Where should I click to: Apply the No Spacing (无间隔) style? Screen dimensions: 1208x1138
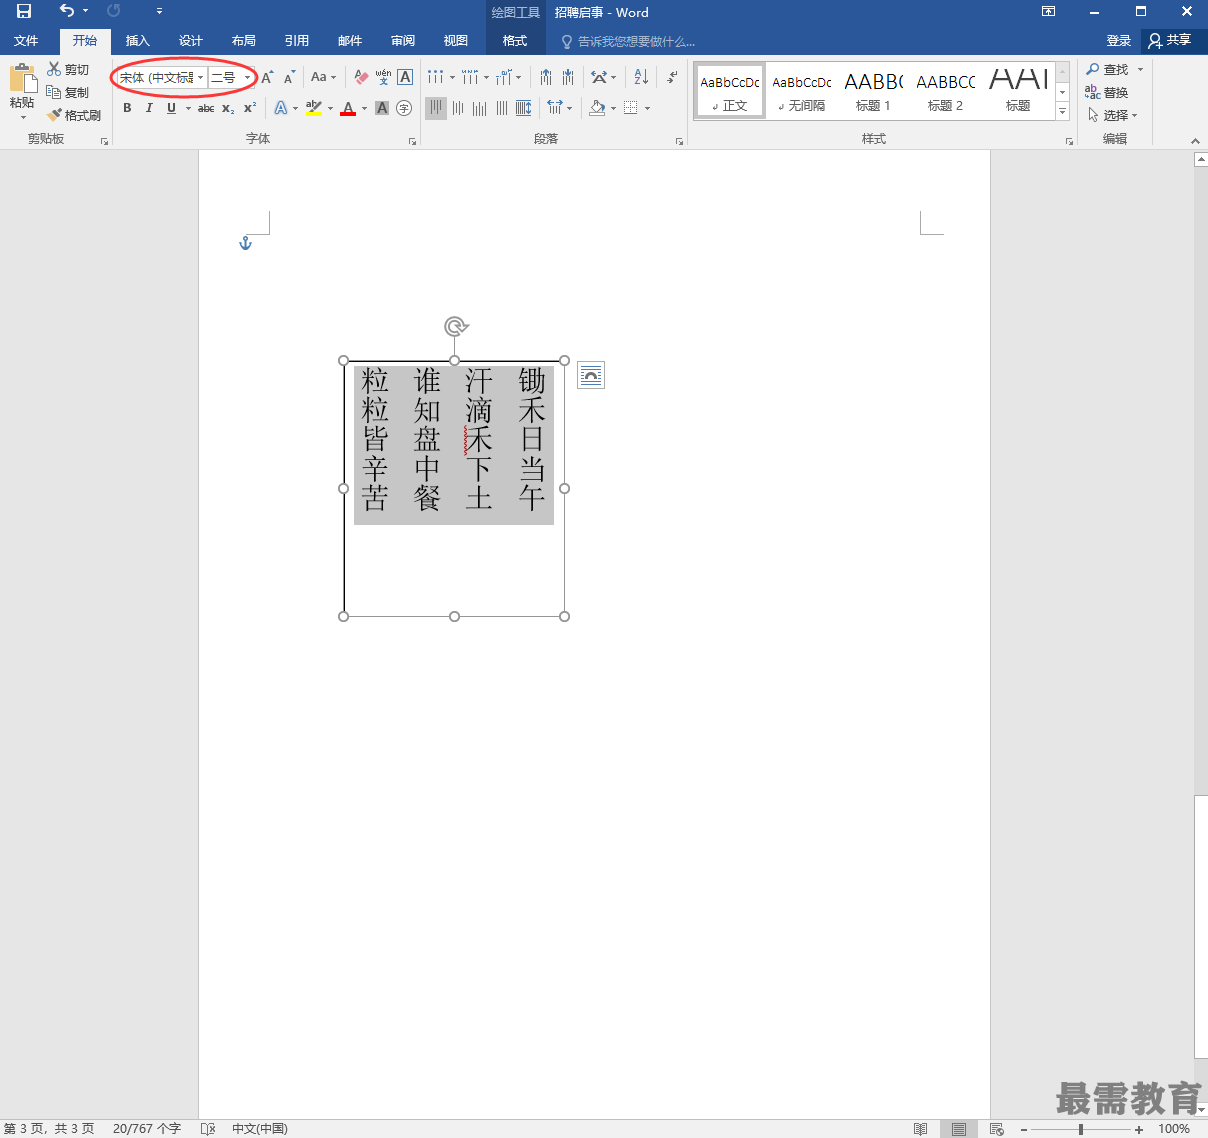click(x=802, y=91)
